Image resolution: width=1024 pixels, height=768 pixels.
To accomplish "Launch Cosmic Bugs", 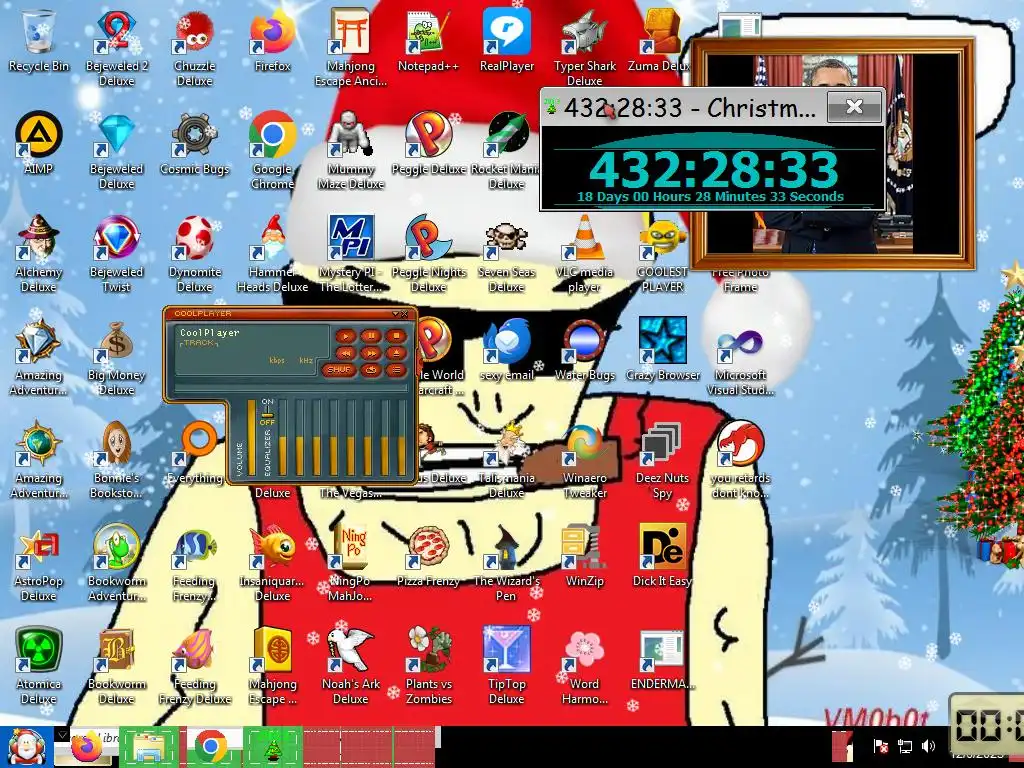I will [195, 144].
